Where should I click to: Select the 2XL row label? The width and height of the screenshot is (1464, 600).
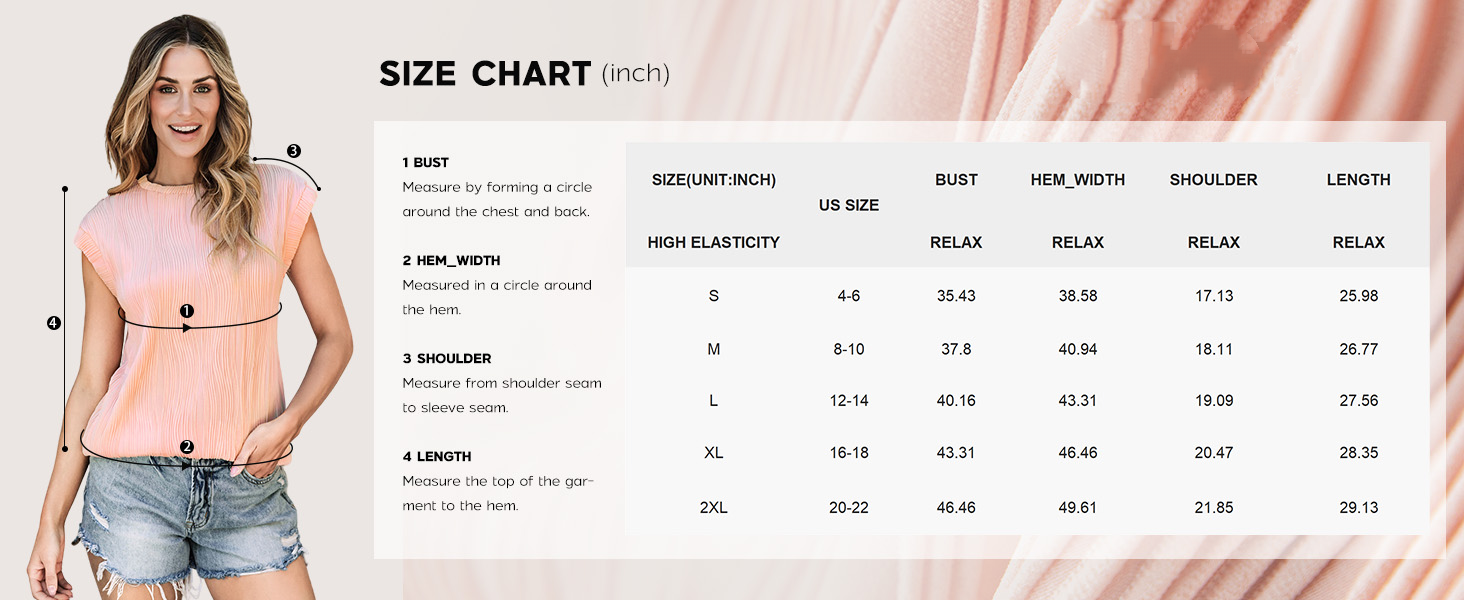point(713,507)
